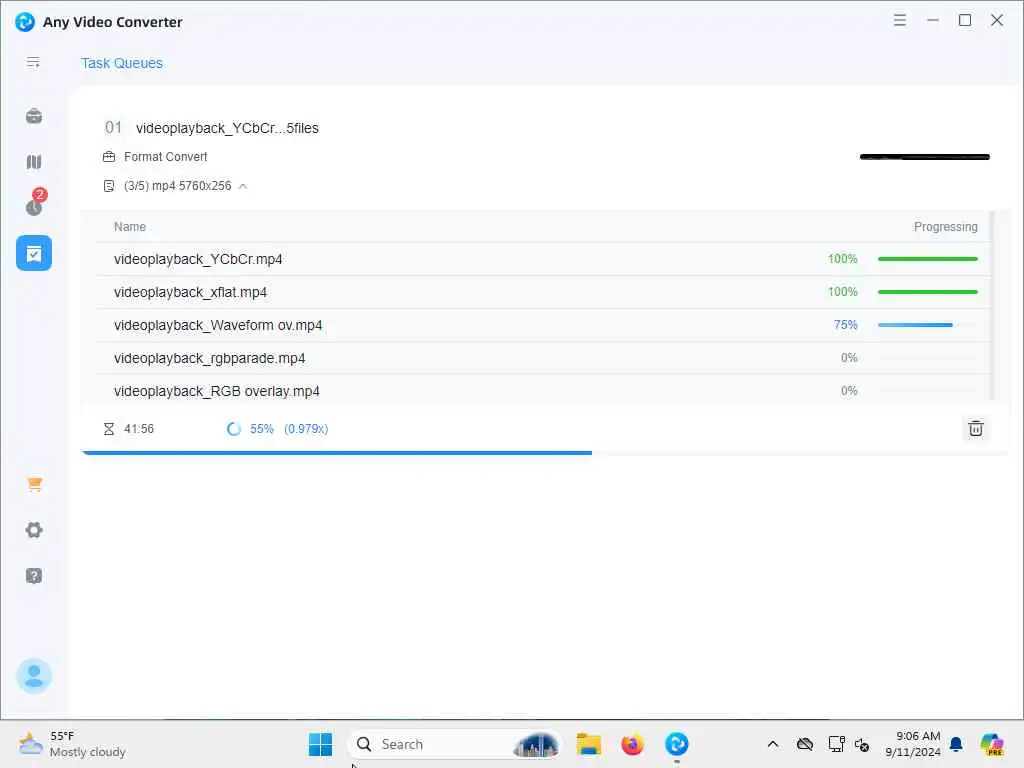This screenshot has height=768, width=1024.
Task: Click the green progress bar of YCbCr.mp4
Action: point(927,259)
